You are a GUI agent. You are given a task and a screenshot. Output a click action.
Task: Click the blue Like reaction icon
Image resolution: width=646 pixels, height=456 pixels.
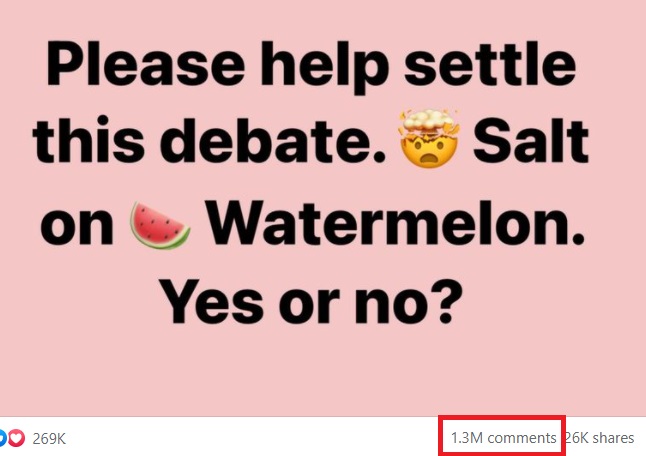(x=2, y=438)
